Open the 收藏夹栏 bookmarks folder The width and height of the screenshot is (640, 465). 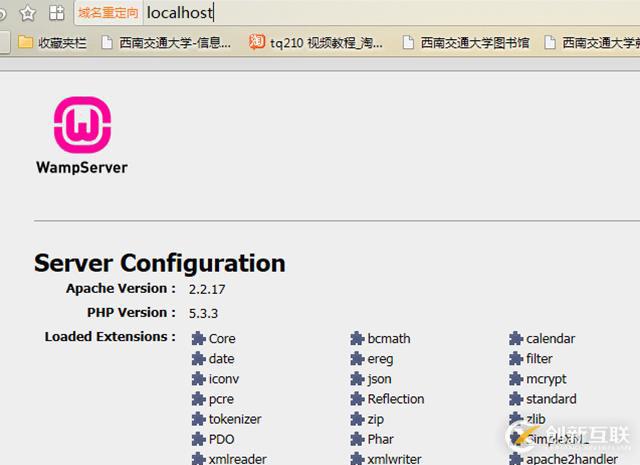pyautogui.click(x=52, y=42)
